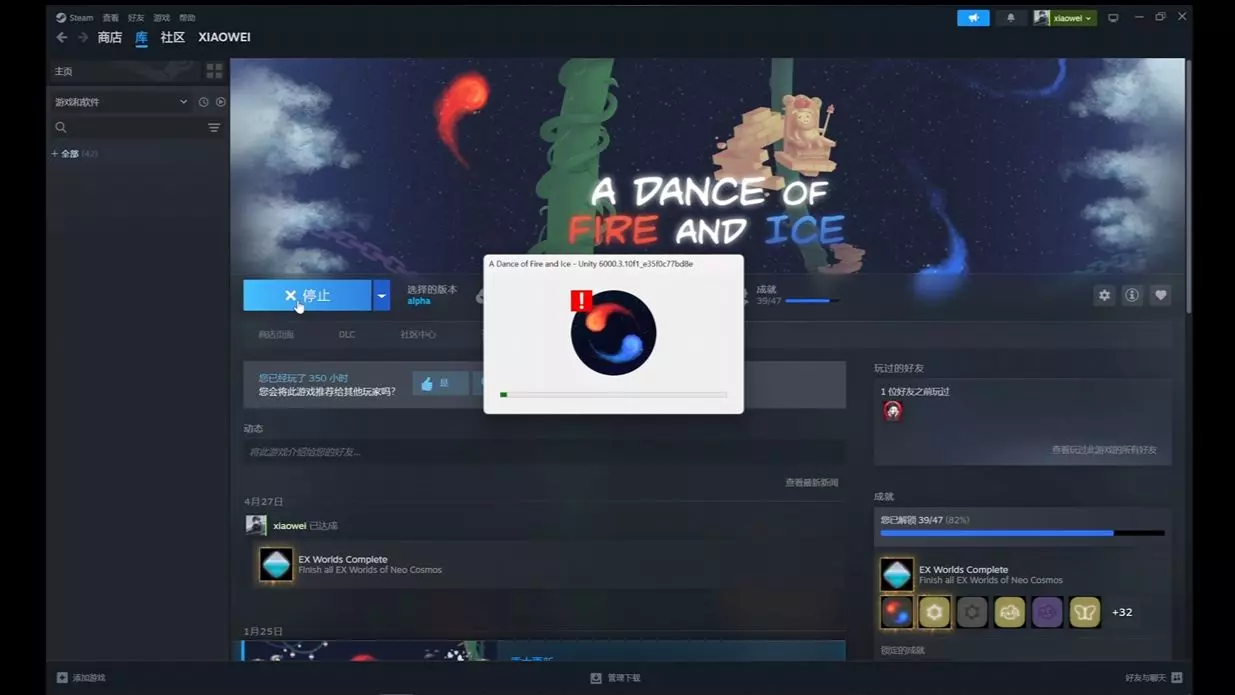Open the xiaowei username in activity feed
Image resolution: width=1235 pixels, height=695 pixels.
point(289,525)
